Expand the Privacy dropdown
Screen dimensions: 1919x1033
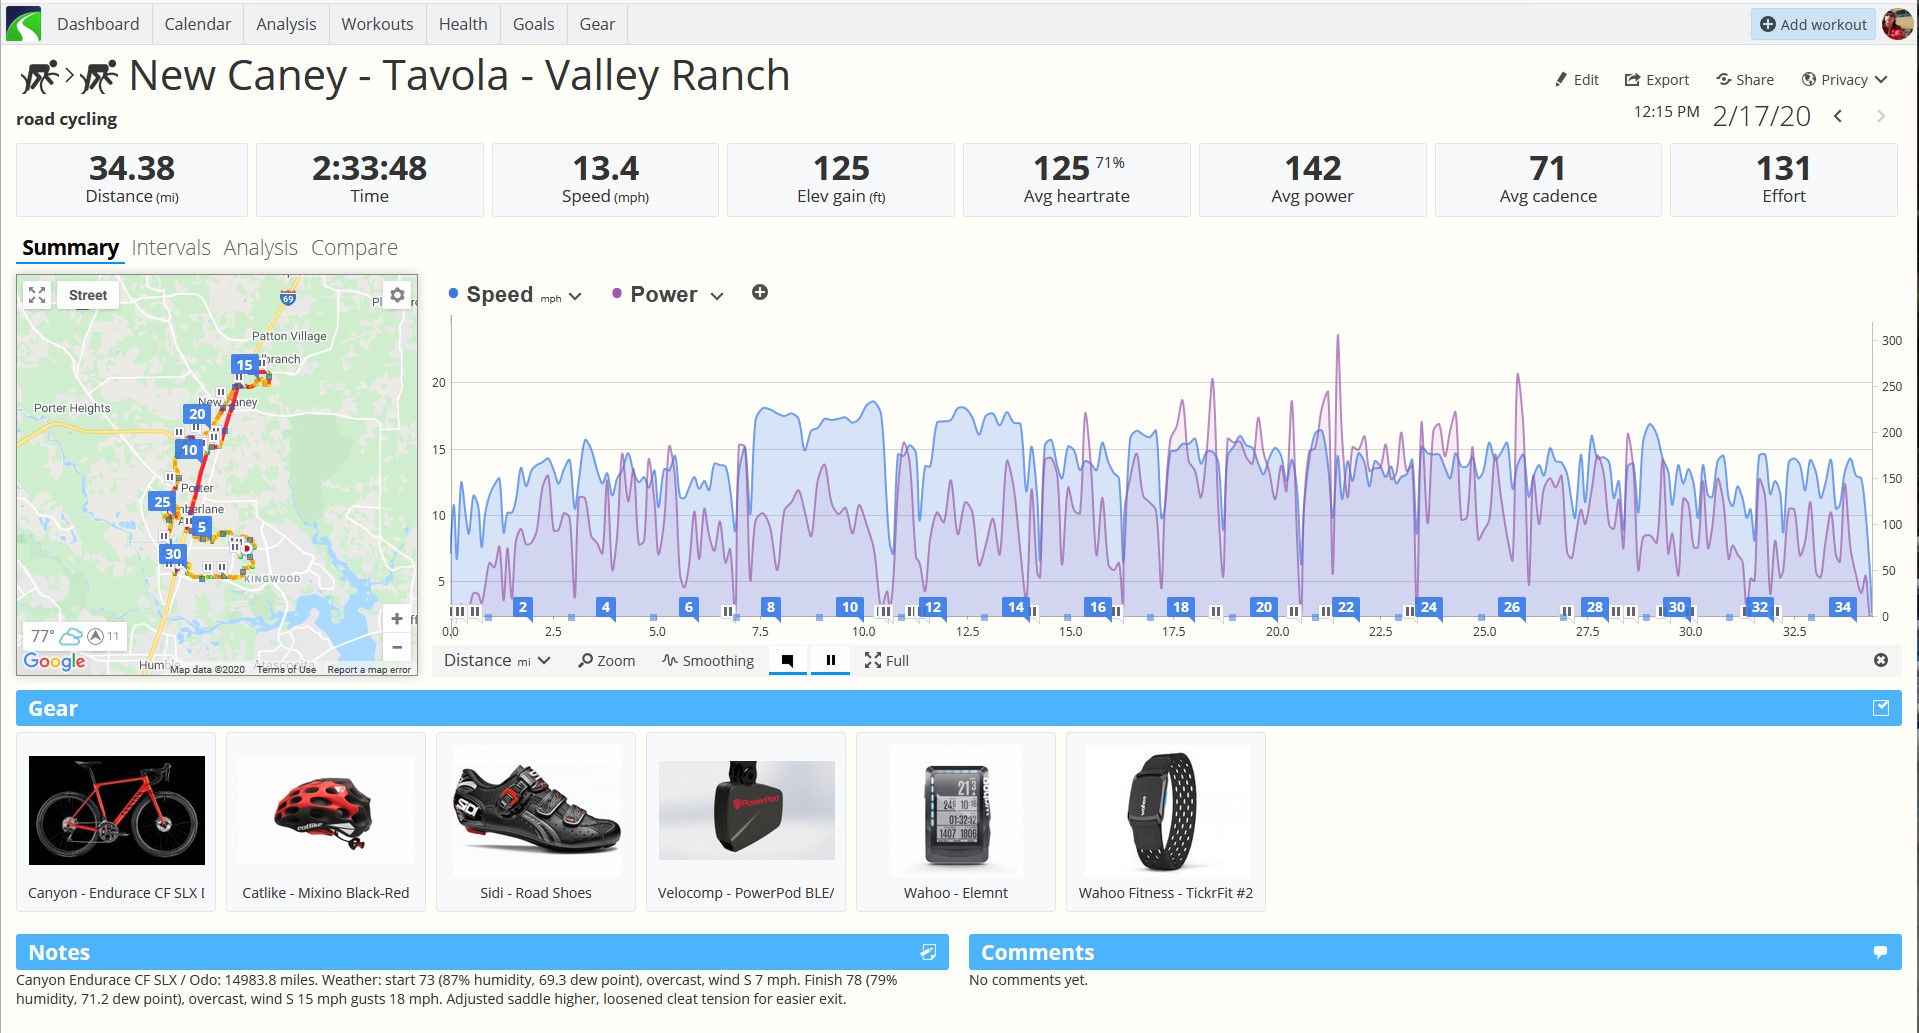pyautogui.click(x=1844, y=80)
